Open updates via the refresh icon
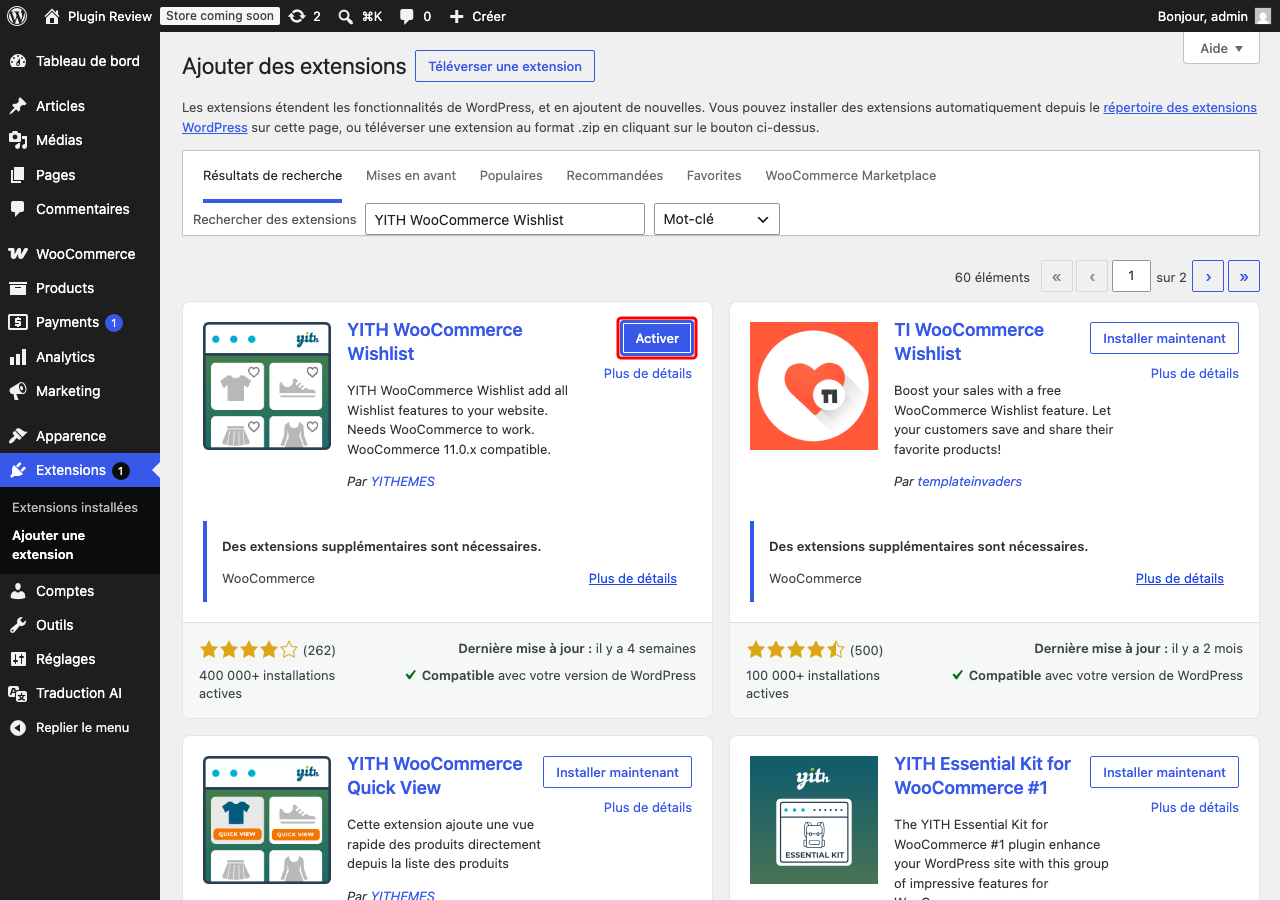 296,16
